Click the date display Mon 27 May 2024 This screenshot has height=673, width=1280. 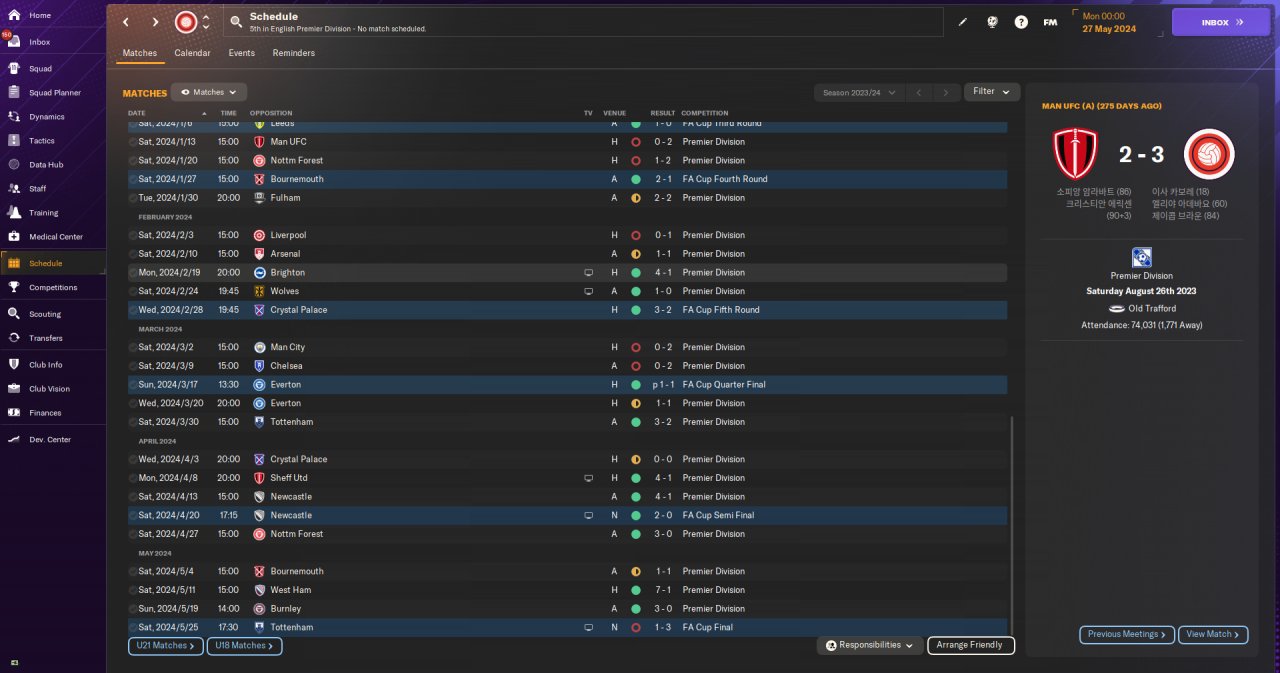(1108, 22)
